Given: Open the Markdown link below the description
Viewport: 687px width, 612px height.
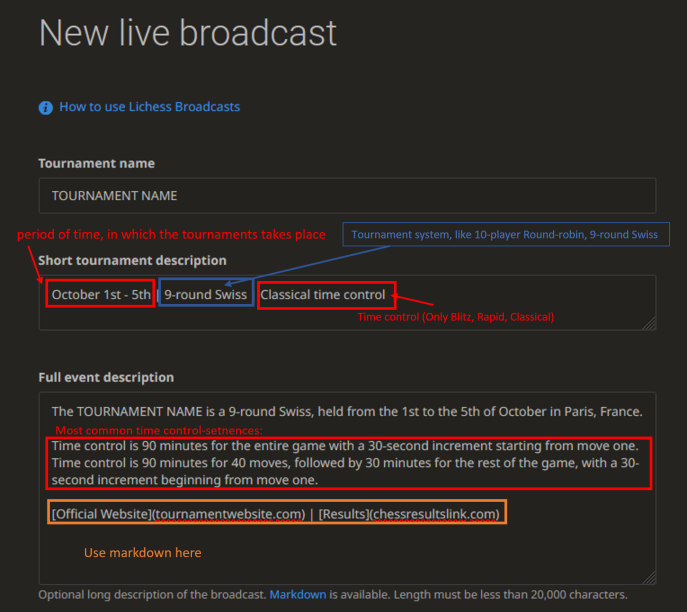Looking at the screenshot, I should click(x=295, y=594).
